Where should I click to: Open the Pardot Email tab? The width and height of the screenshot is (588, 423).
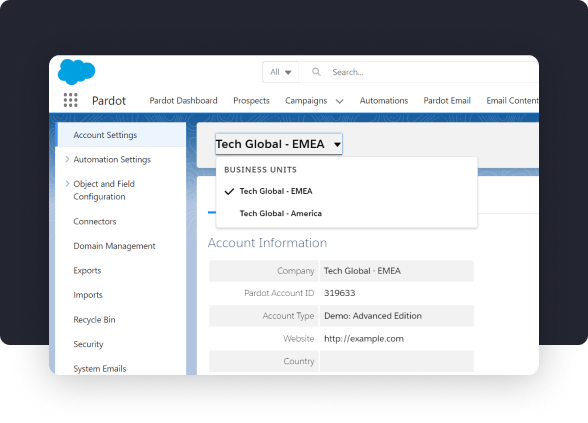pyautogui.click(x=447, y=100)
